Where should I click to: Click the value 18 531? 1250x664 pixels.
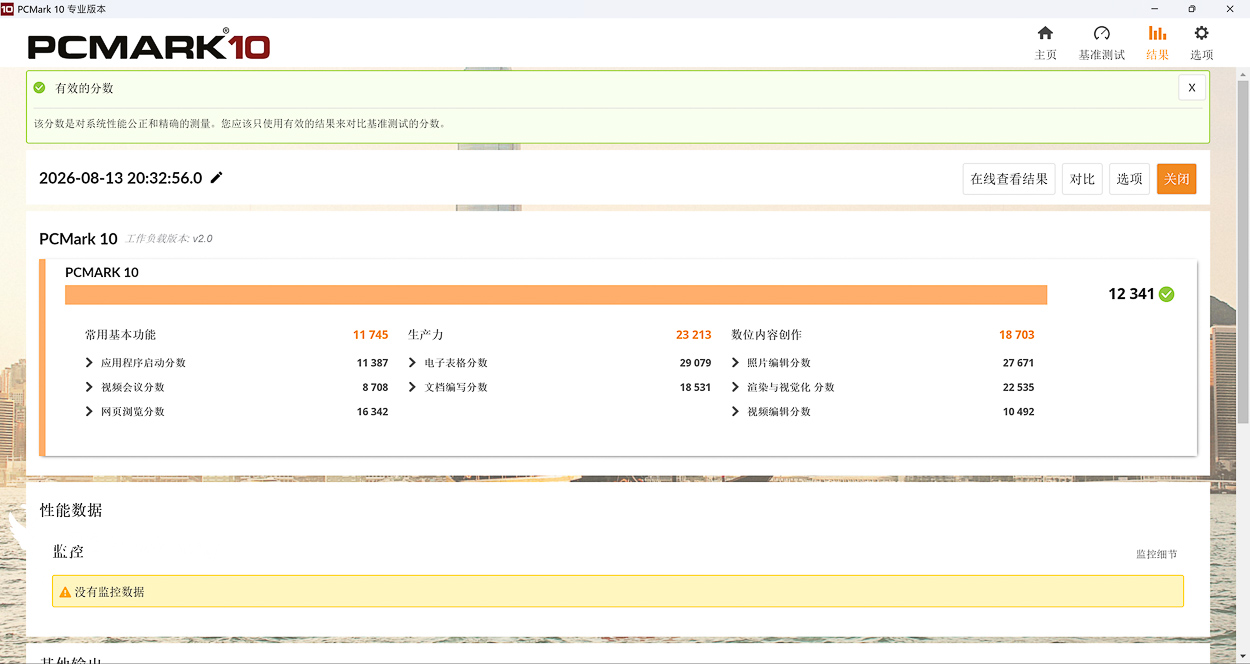point(695,387)
